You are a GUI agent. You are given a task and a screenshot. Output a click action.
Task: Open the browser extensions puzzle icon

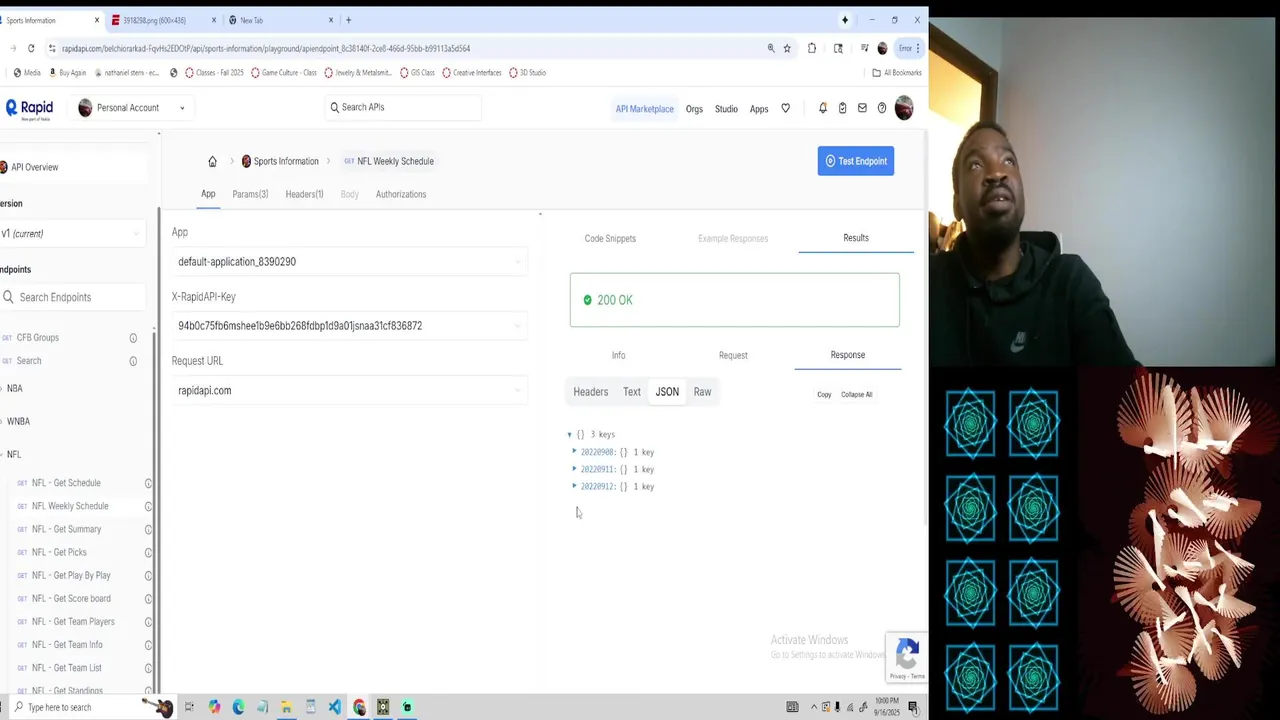pyautogui.click(x=812, y=48)
